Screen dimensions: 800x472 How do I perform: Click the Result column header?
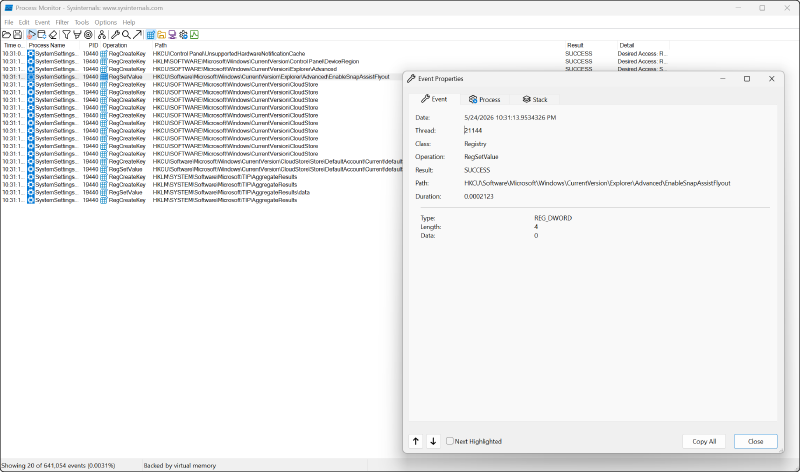coord(590,45)
